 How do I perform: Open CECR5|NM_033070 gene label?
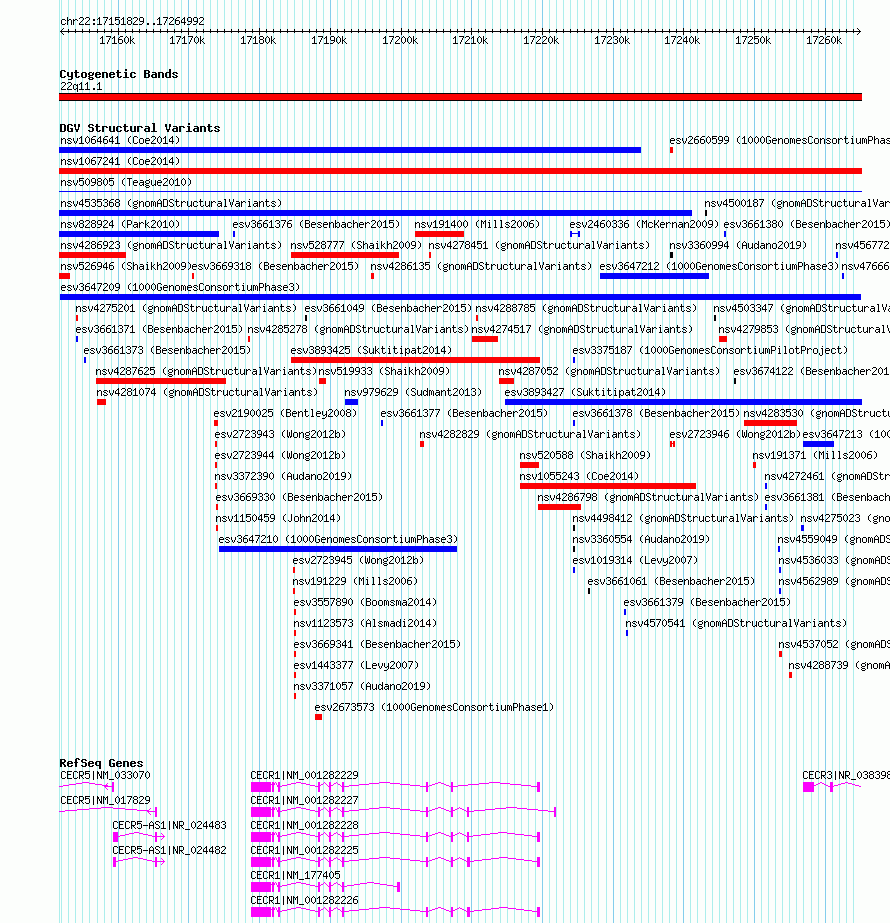tap(105, 775)
